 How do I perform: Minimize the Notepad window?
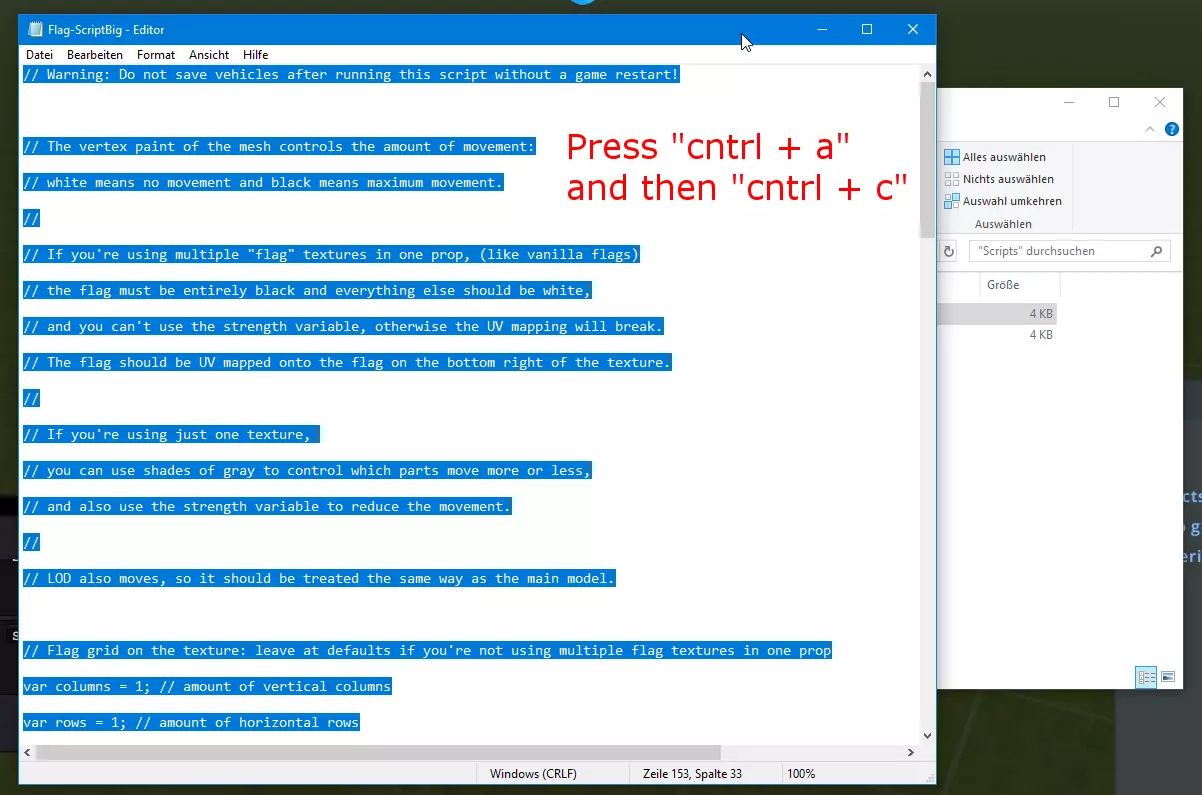tap(821, 30)
